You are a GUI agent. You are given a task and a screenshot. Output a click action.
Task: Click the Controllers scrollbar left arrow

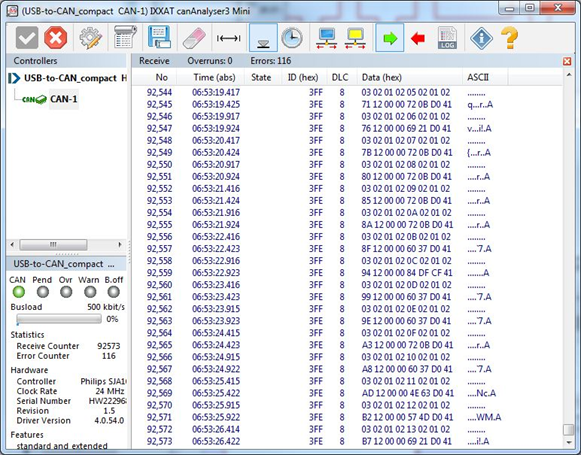pyautogui.click(x=12, y=245)
